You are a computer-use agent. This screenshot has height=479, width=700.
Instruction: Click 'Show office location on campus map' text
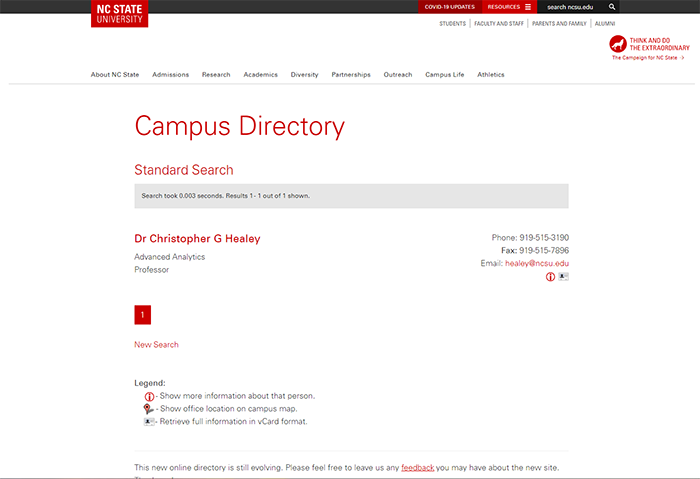pyautogui.click(x=229, y=409)
